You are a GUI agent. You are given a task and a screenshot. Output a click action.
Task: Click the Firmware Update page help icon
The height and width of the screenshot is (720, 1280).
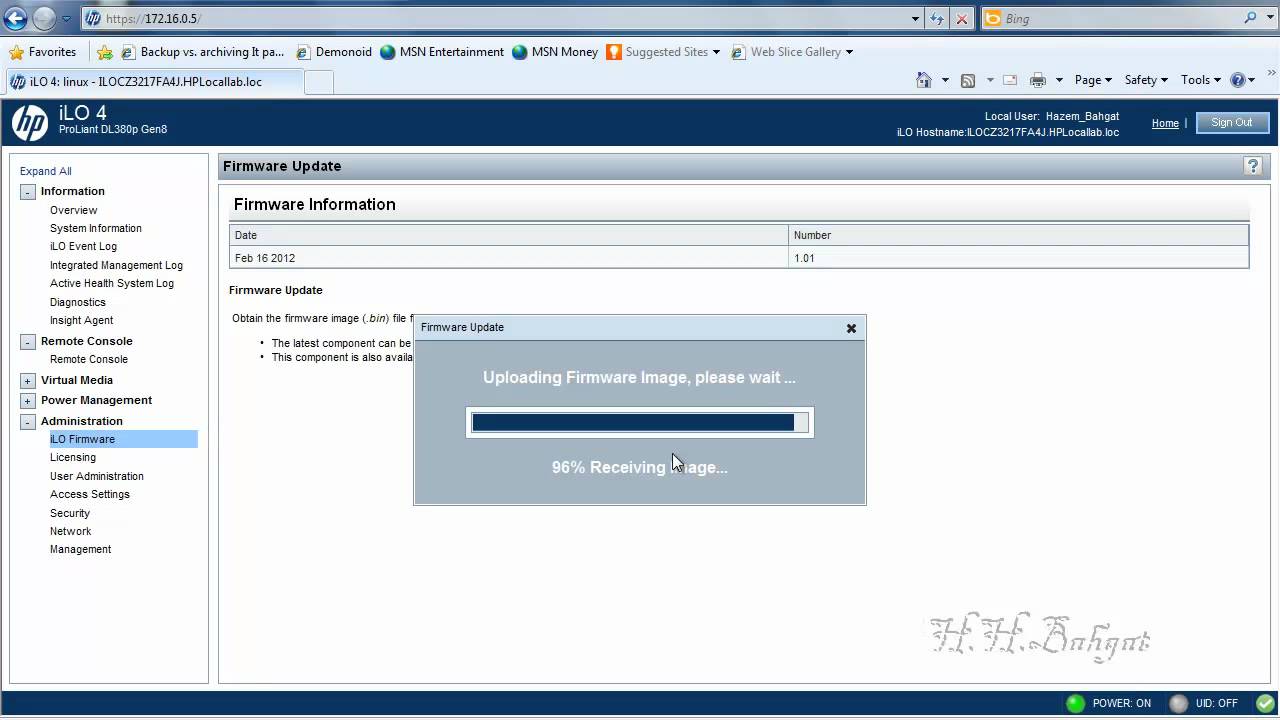click(x=1252, y=166)
